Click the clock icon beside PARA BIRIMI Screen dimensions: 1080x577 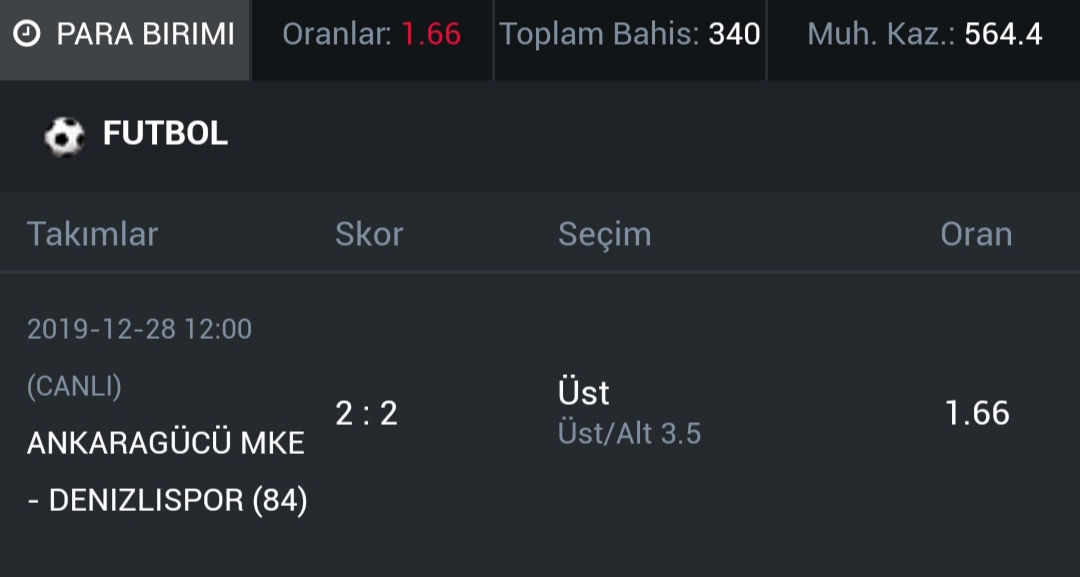click(x=27, y=34)
